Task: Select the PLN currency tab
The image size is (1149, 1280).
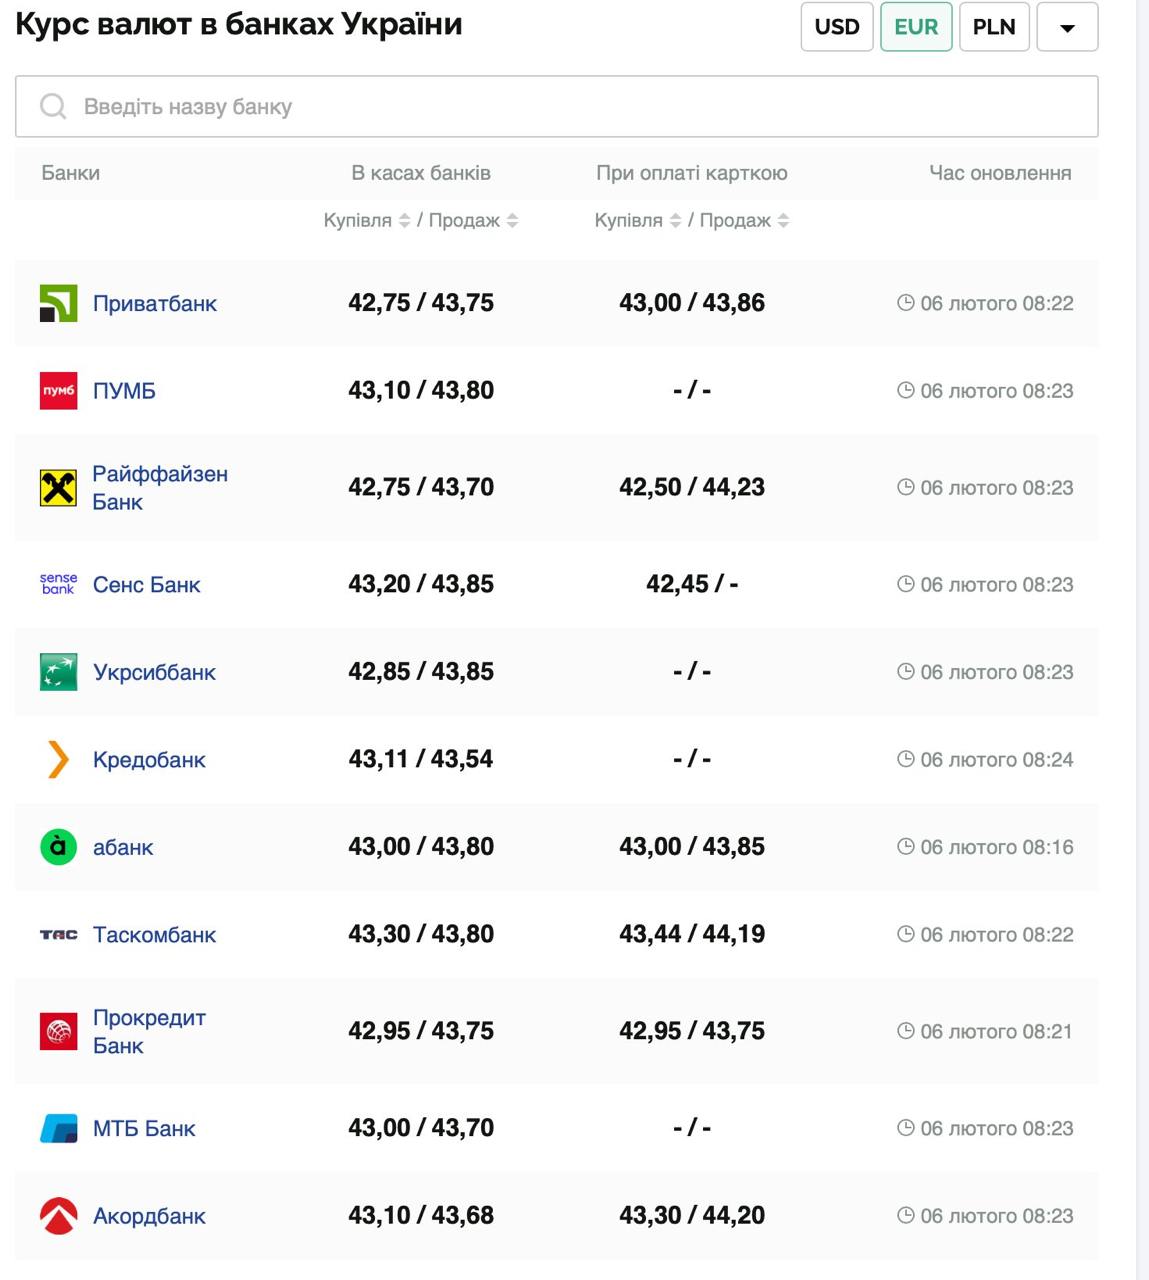Action: (993, 27)
